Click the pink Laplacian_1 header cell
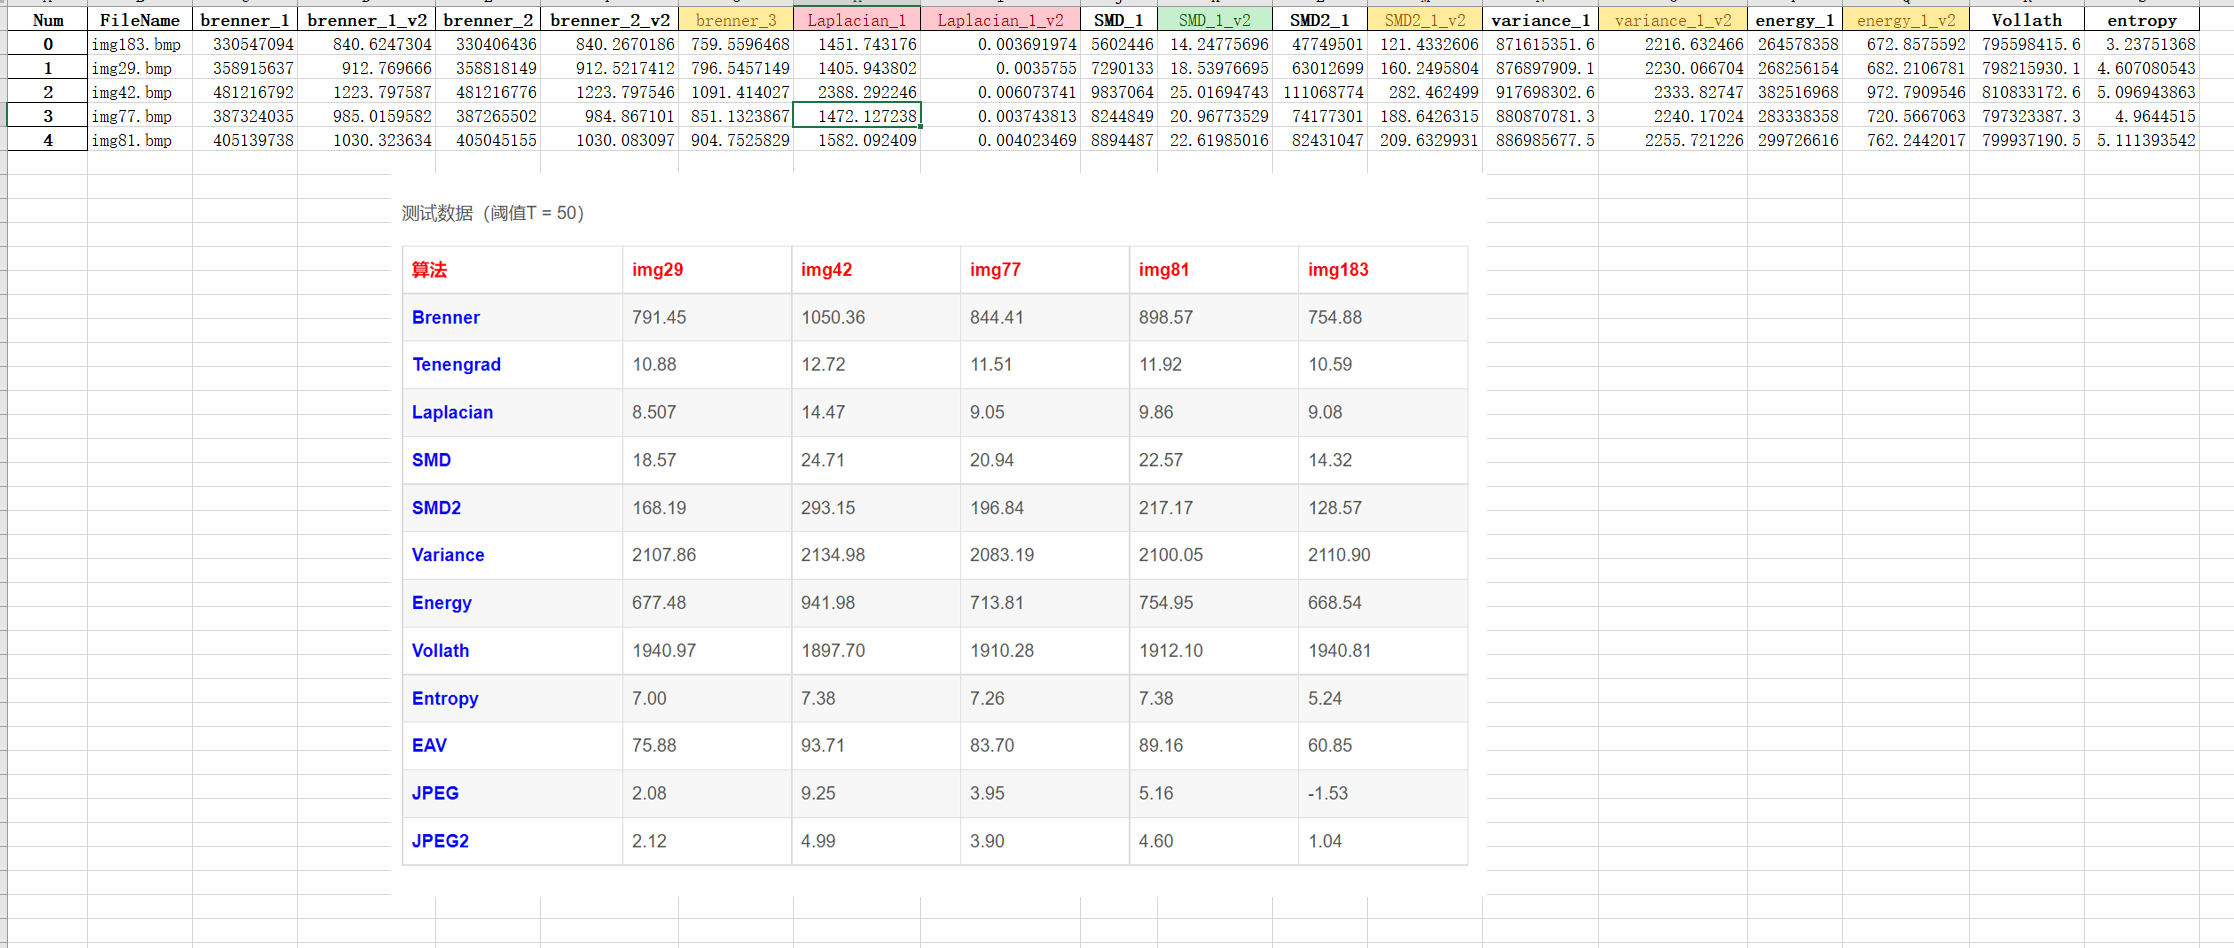The image size is (2234, 948). pos(857,20)
